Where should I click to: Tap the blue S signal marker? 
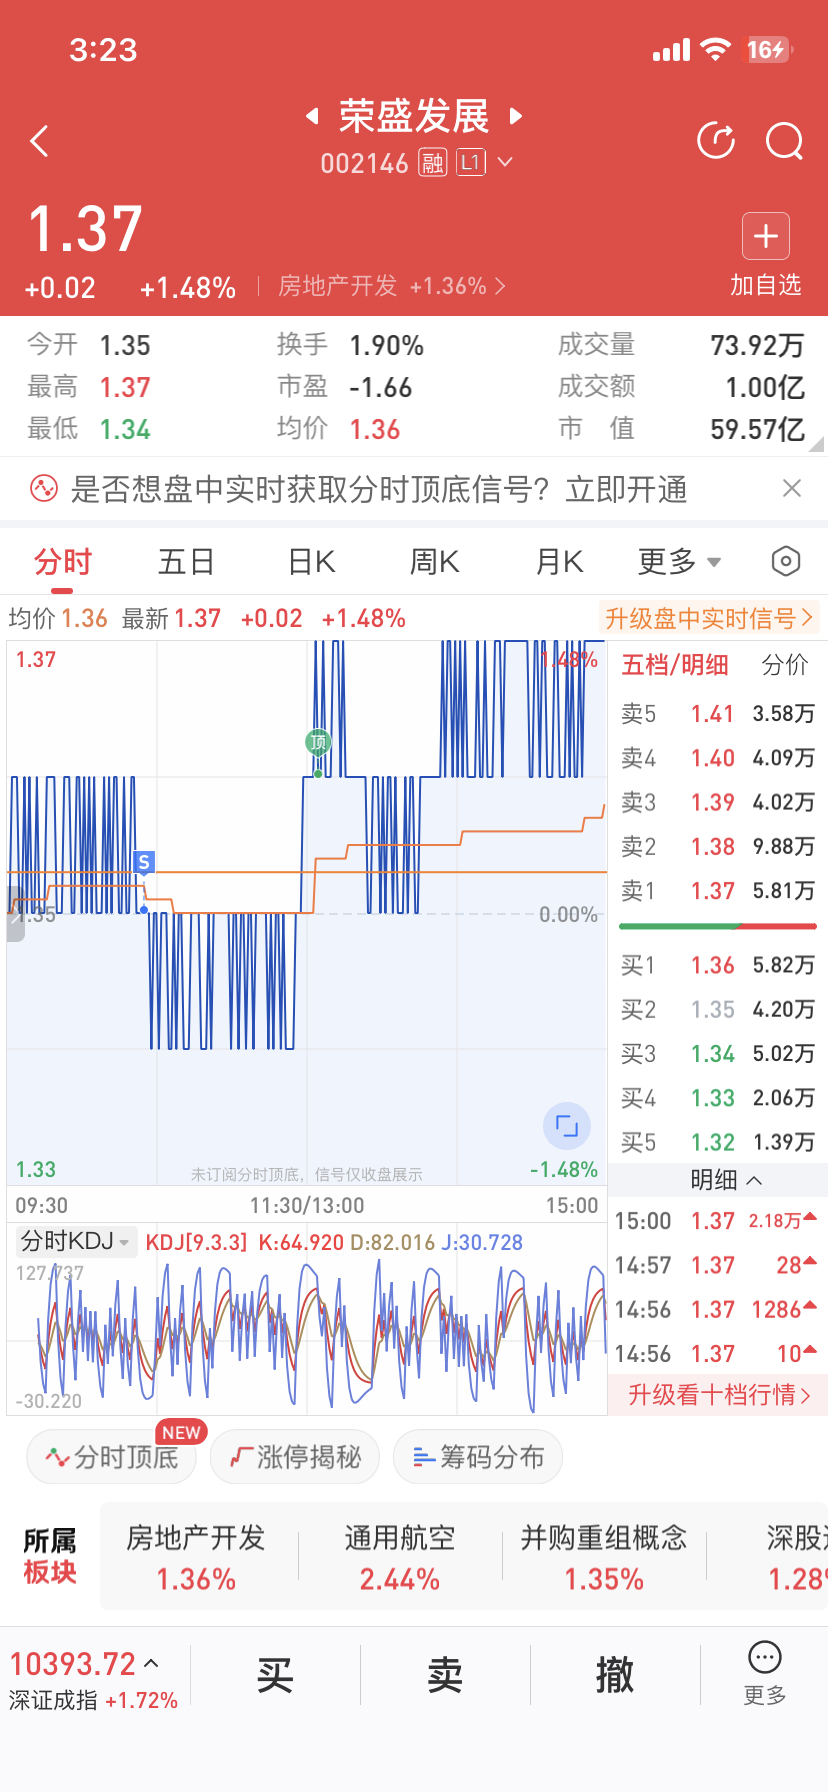tap(144, 862)
